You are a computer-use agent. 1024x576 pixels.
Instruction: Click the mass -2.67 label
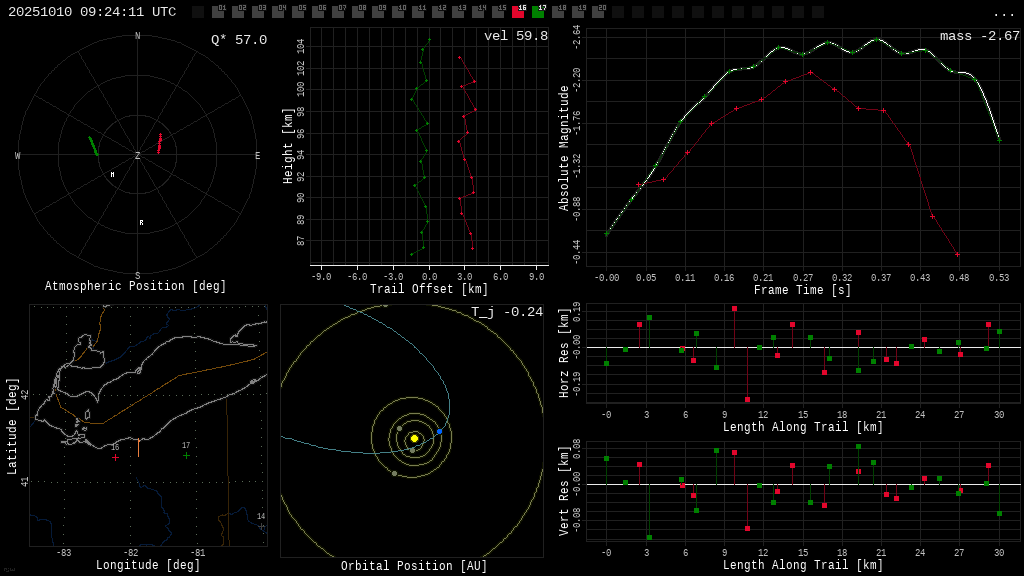click(x=979, y=37)
